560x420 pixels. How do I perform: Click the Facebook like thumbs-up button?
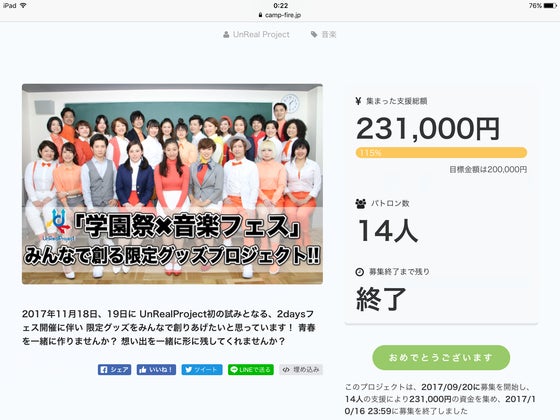[156, 370]
